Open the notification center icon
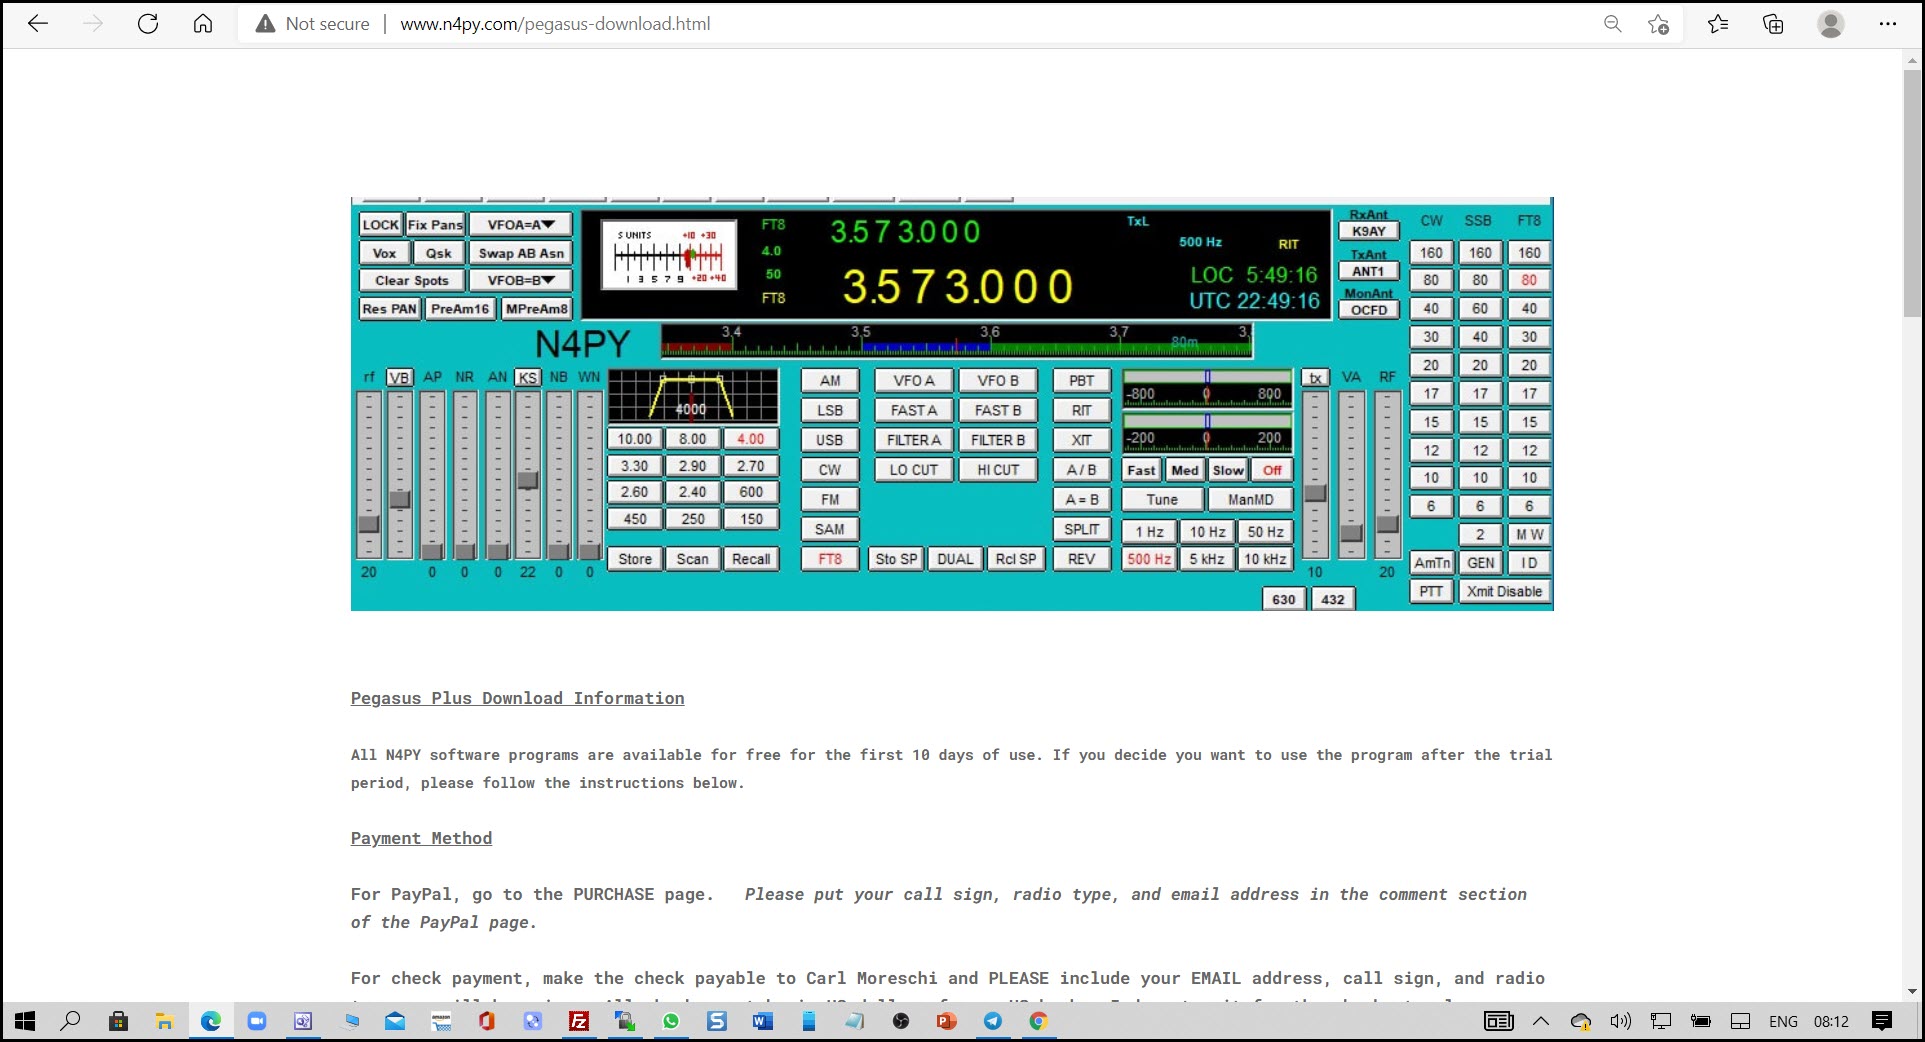 [x=1881, y=1021]
